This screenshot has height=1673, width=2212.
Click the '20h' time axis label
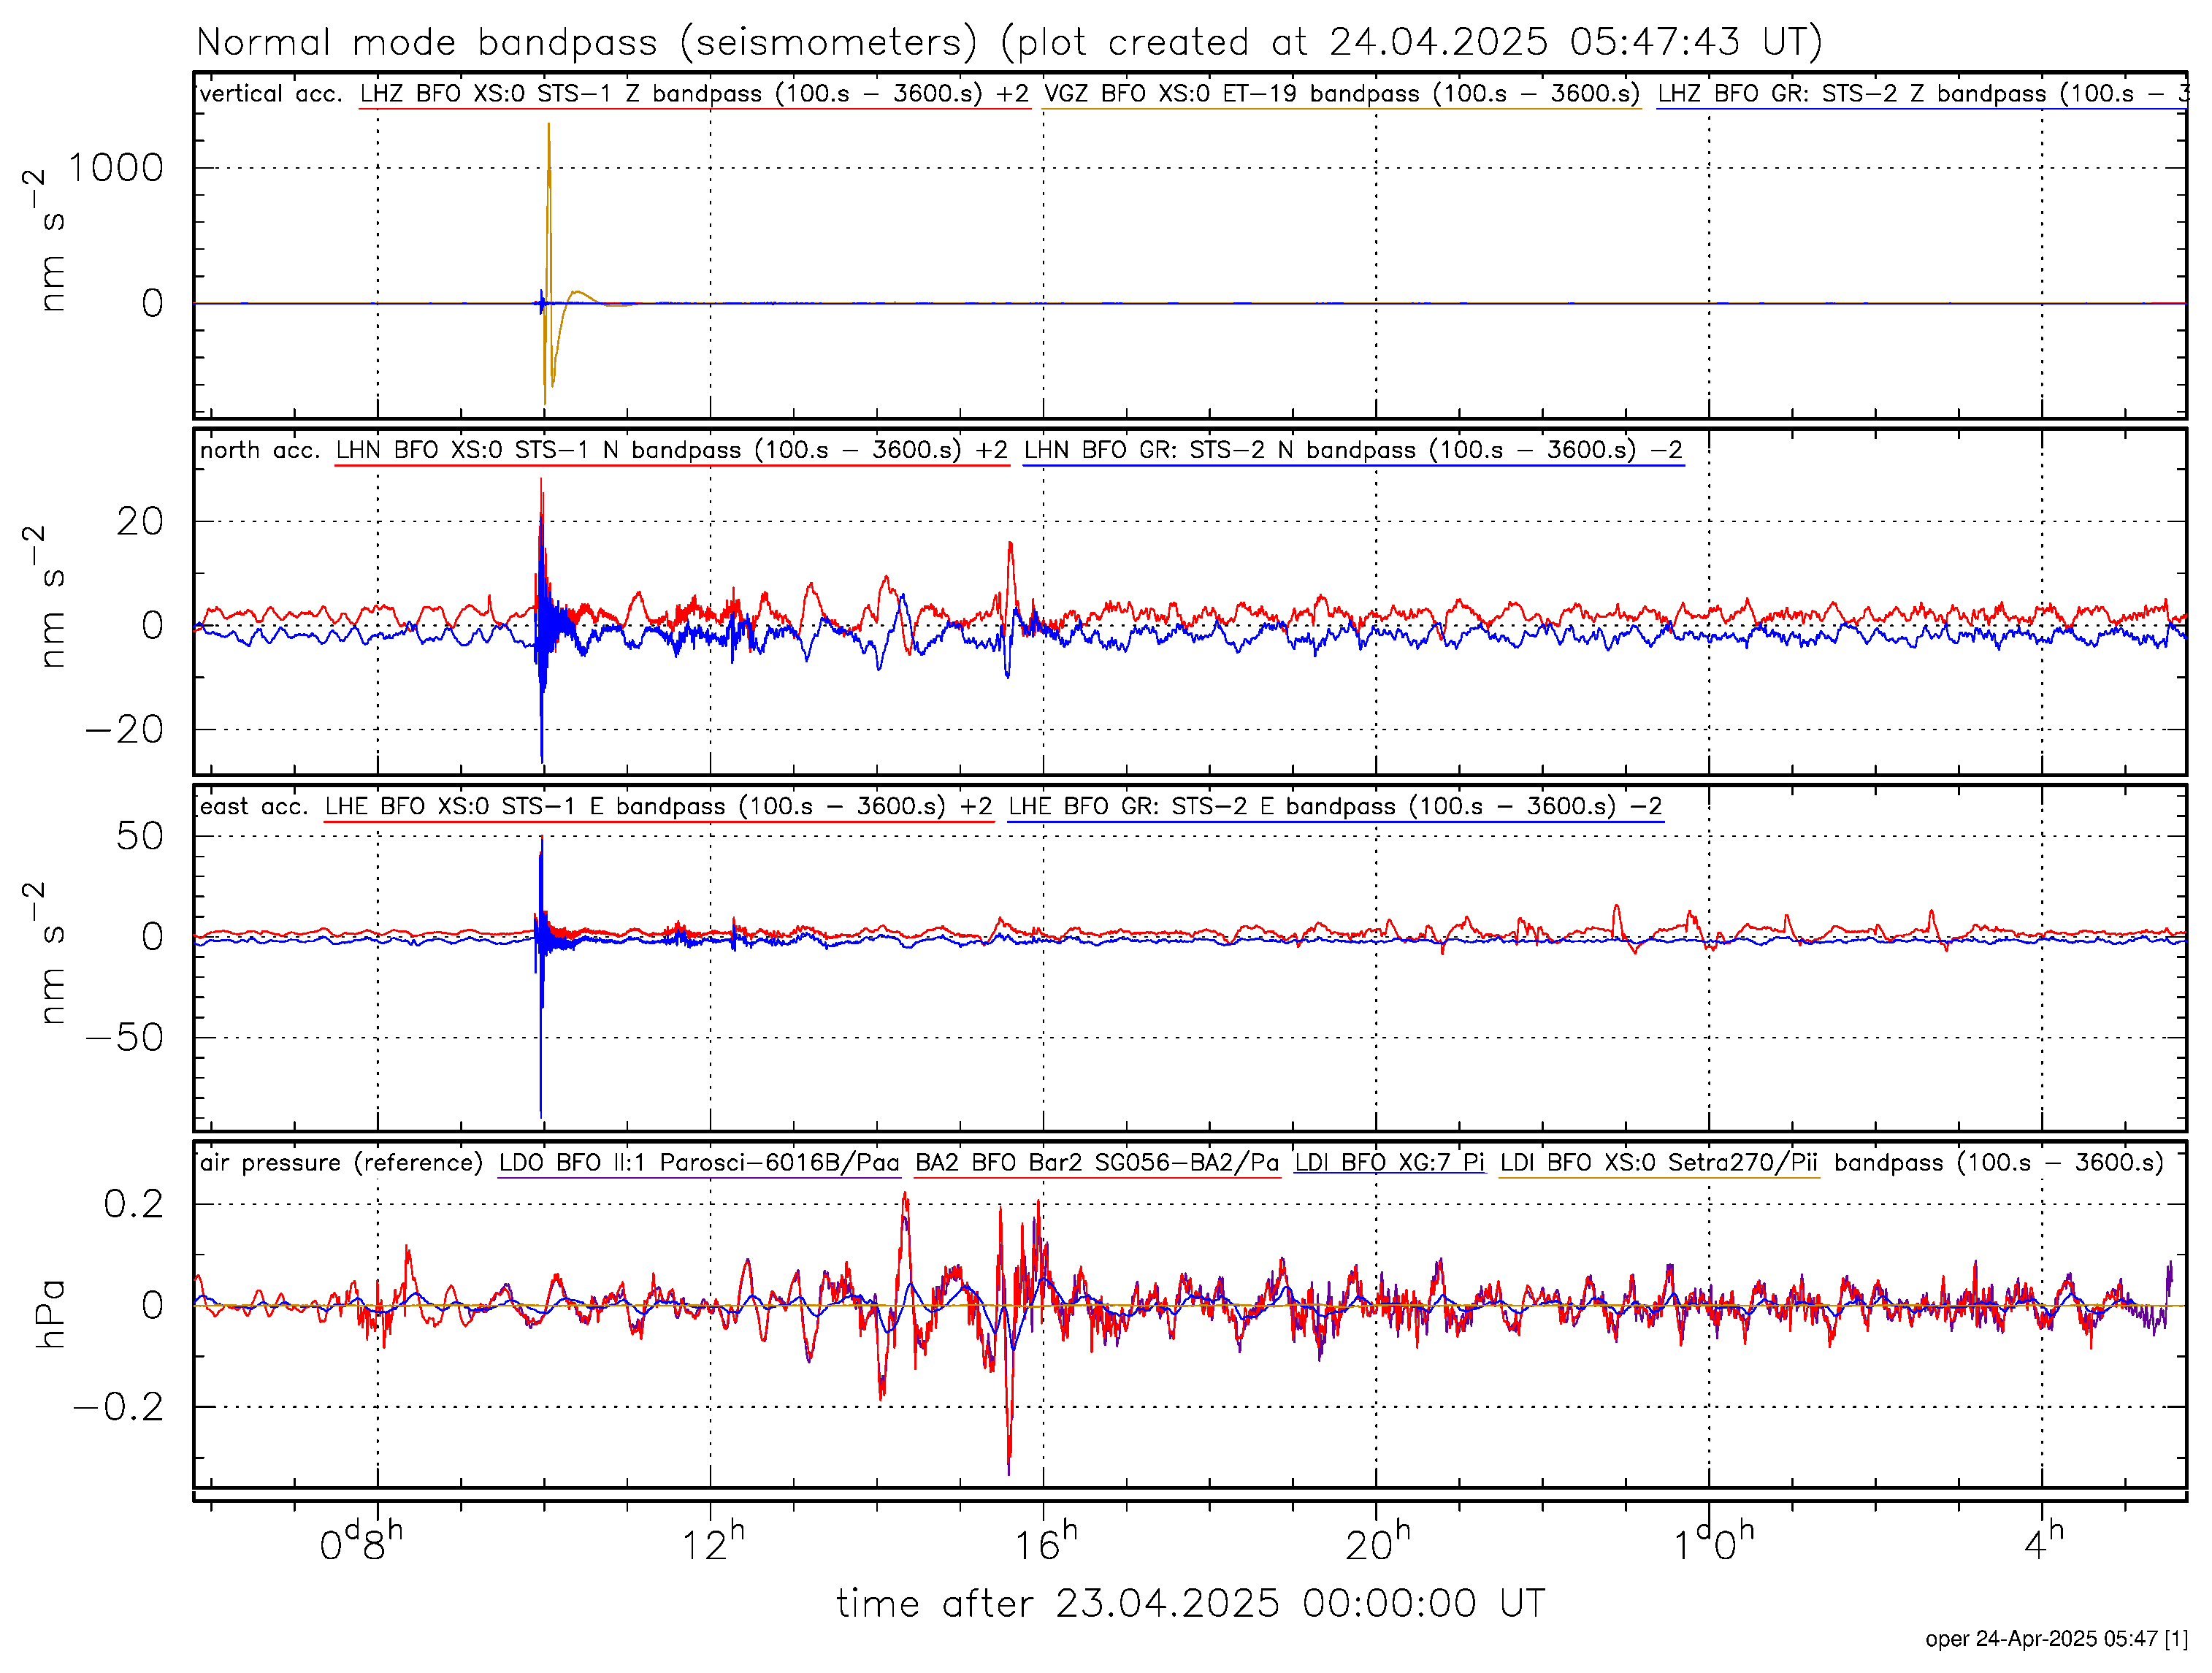[x=1378, y=1541]
